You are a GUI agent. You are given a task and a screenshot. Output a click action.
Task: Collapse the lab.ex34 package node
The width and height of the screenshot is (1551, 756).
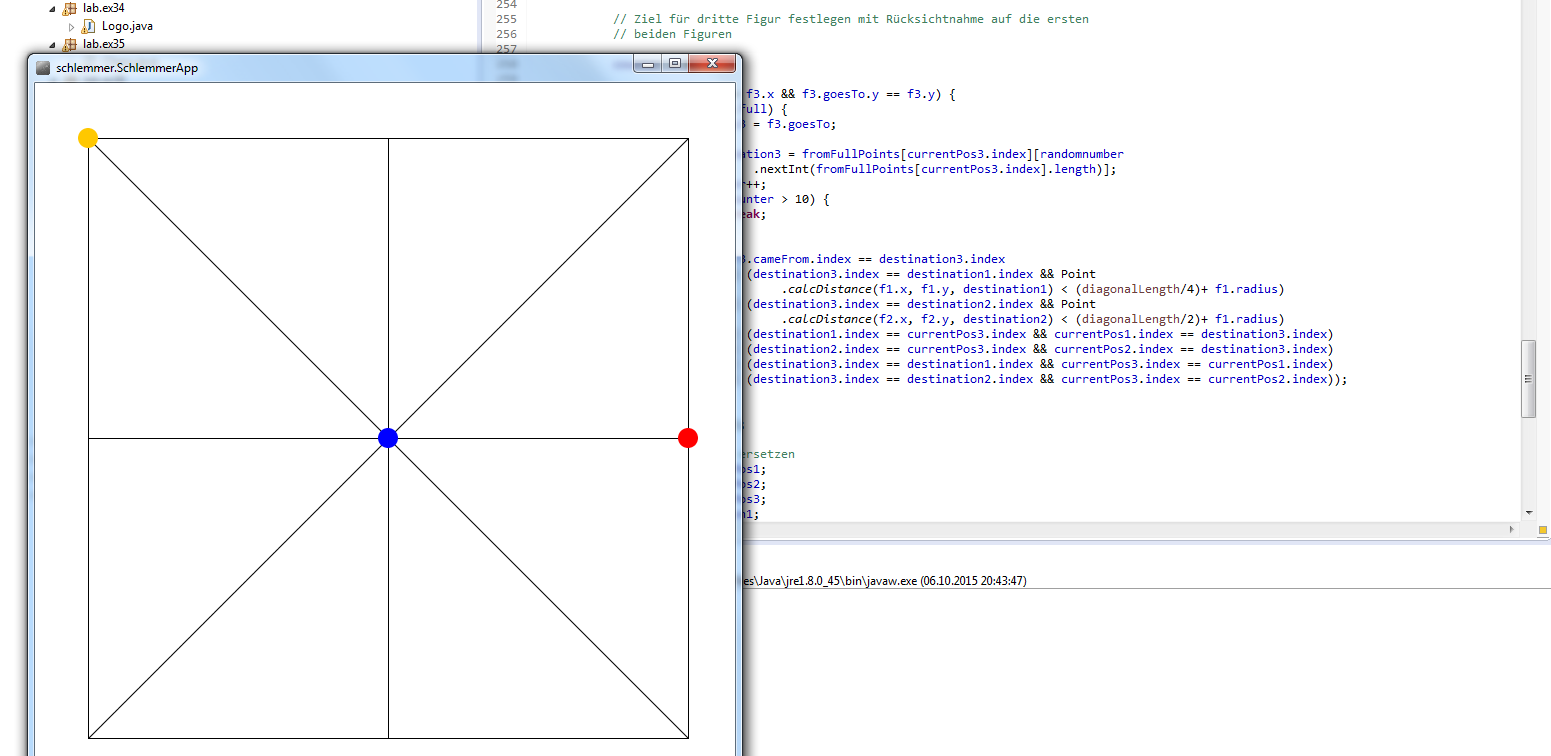pyautogui.click(x=52, y=8)
